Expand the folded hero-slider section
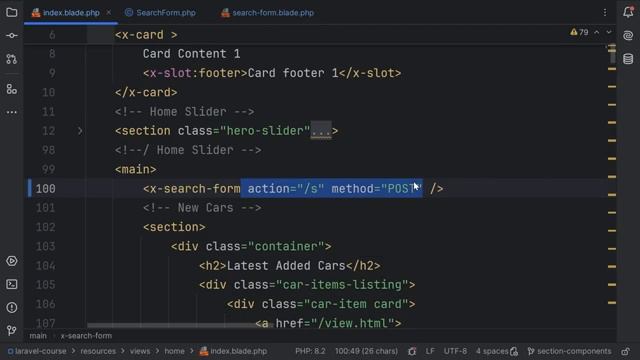This screenshot has width=640, height=360. [x=80, y=131]
